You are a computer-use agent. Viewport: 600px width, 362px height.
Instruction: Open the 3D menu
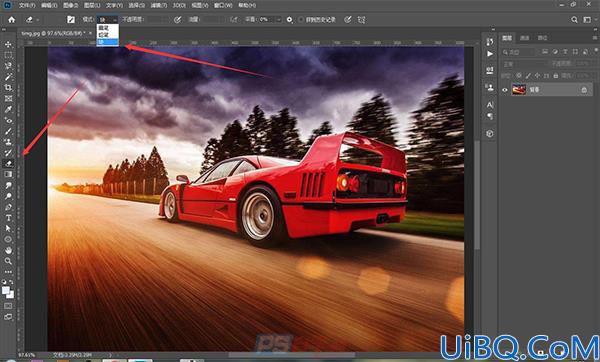coord(179,5)
